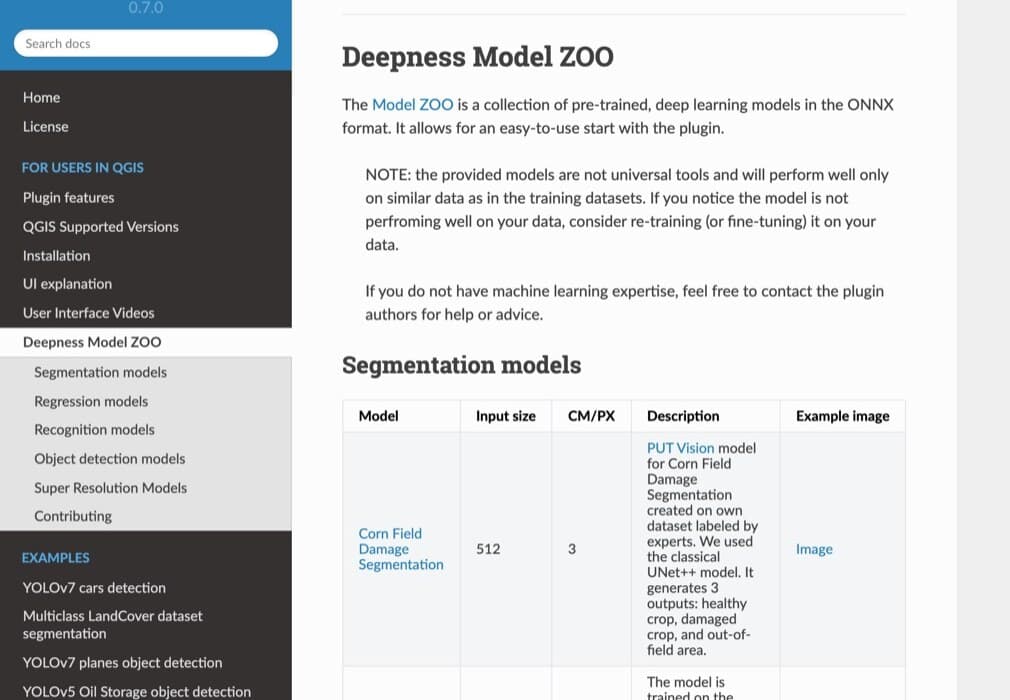Jump to Segmentation models section in sidebar

click(100, 372)
